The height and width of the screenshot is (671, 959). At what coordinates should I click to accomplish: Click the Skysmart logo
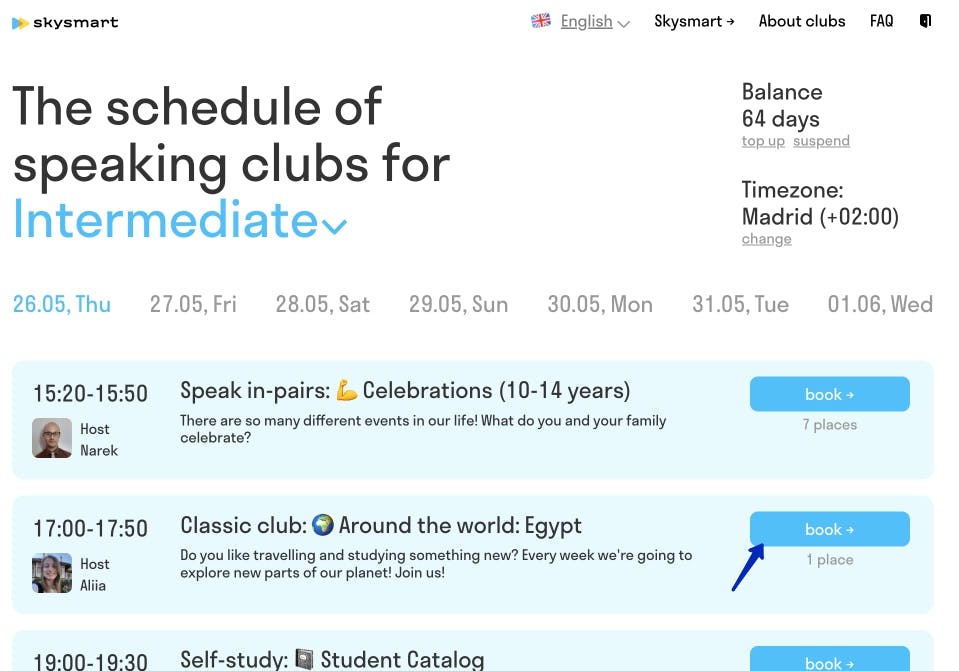pyautogui.click(x=65, y=22)
